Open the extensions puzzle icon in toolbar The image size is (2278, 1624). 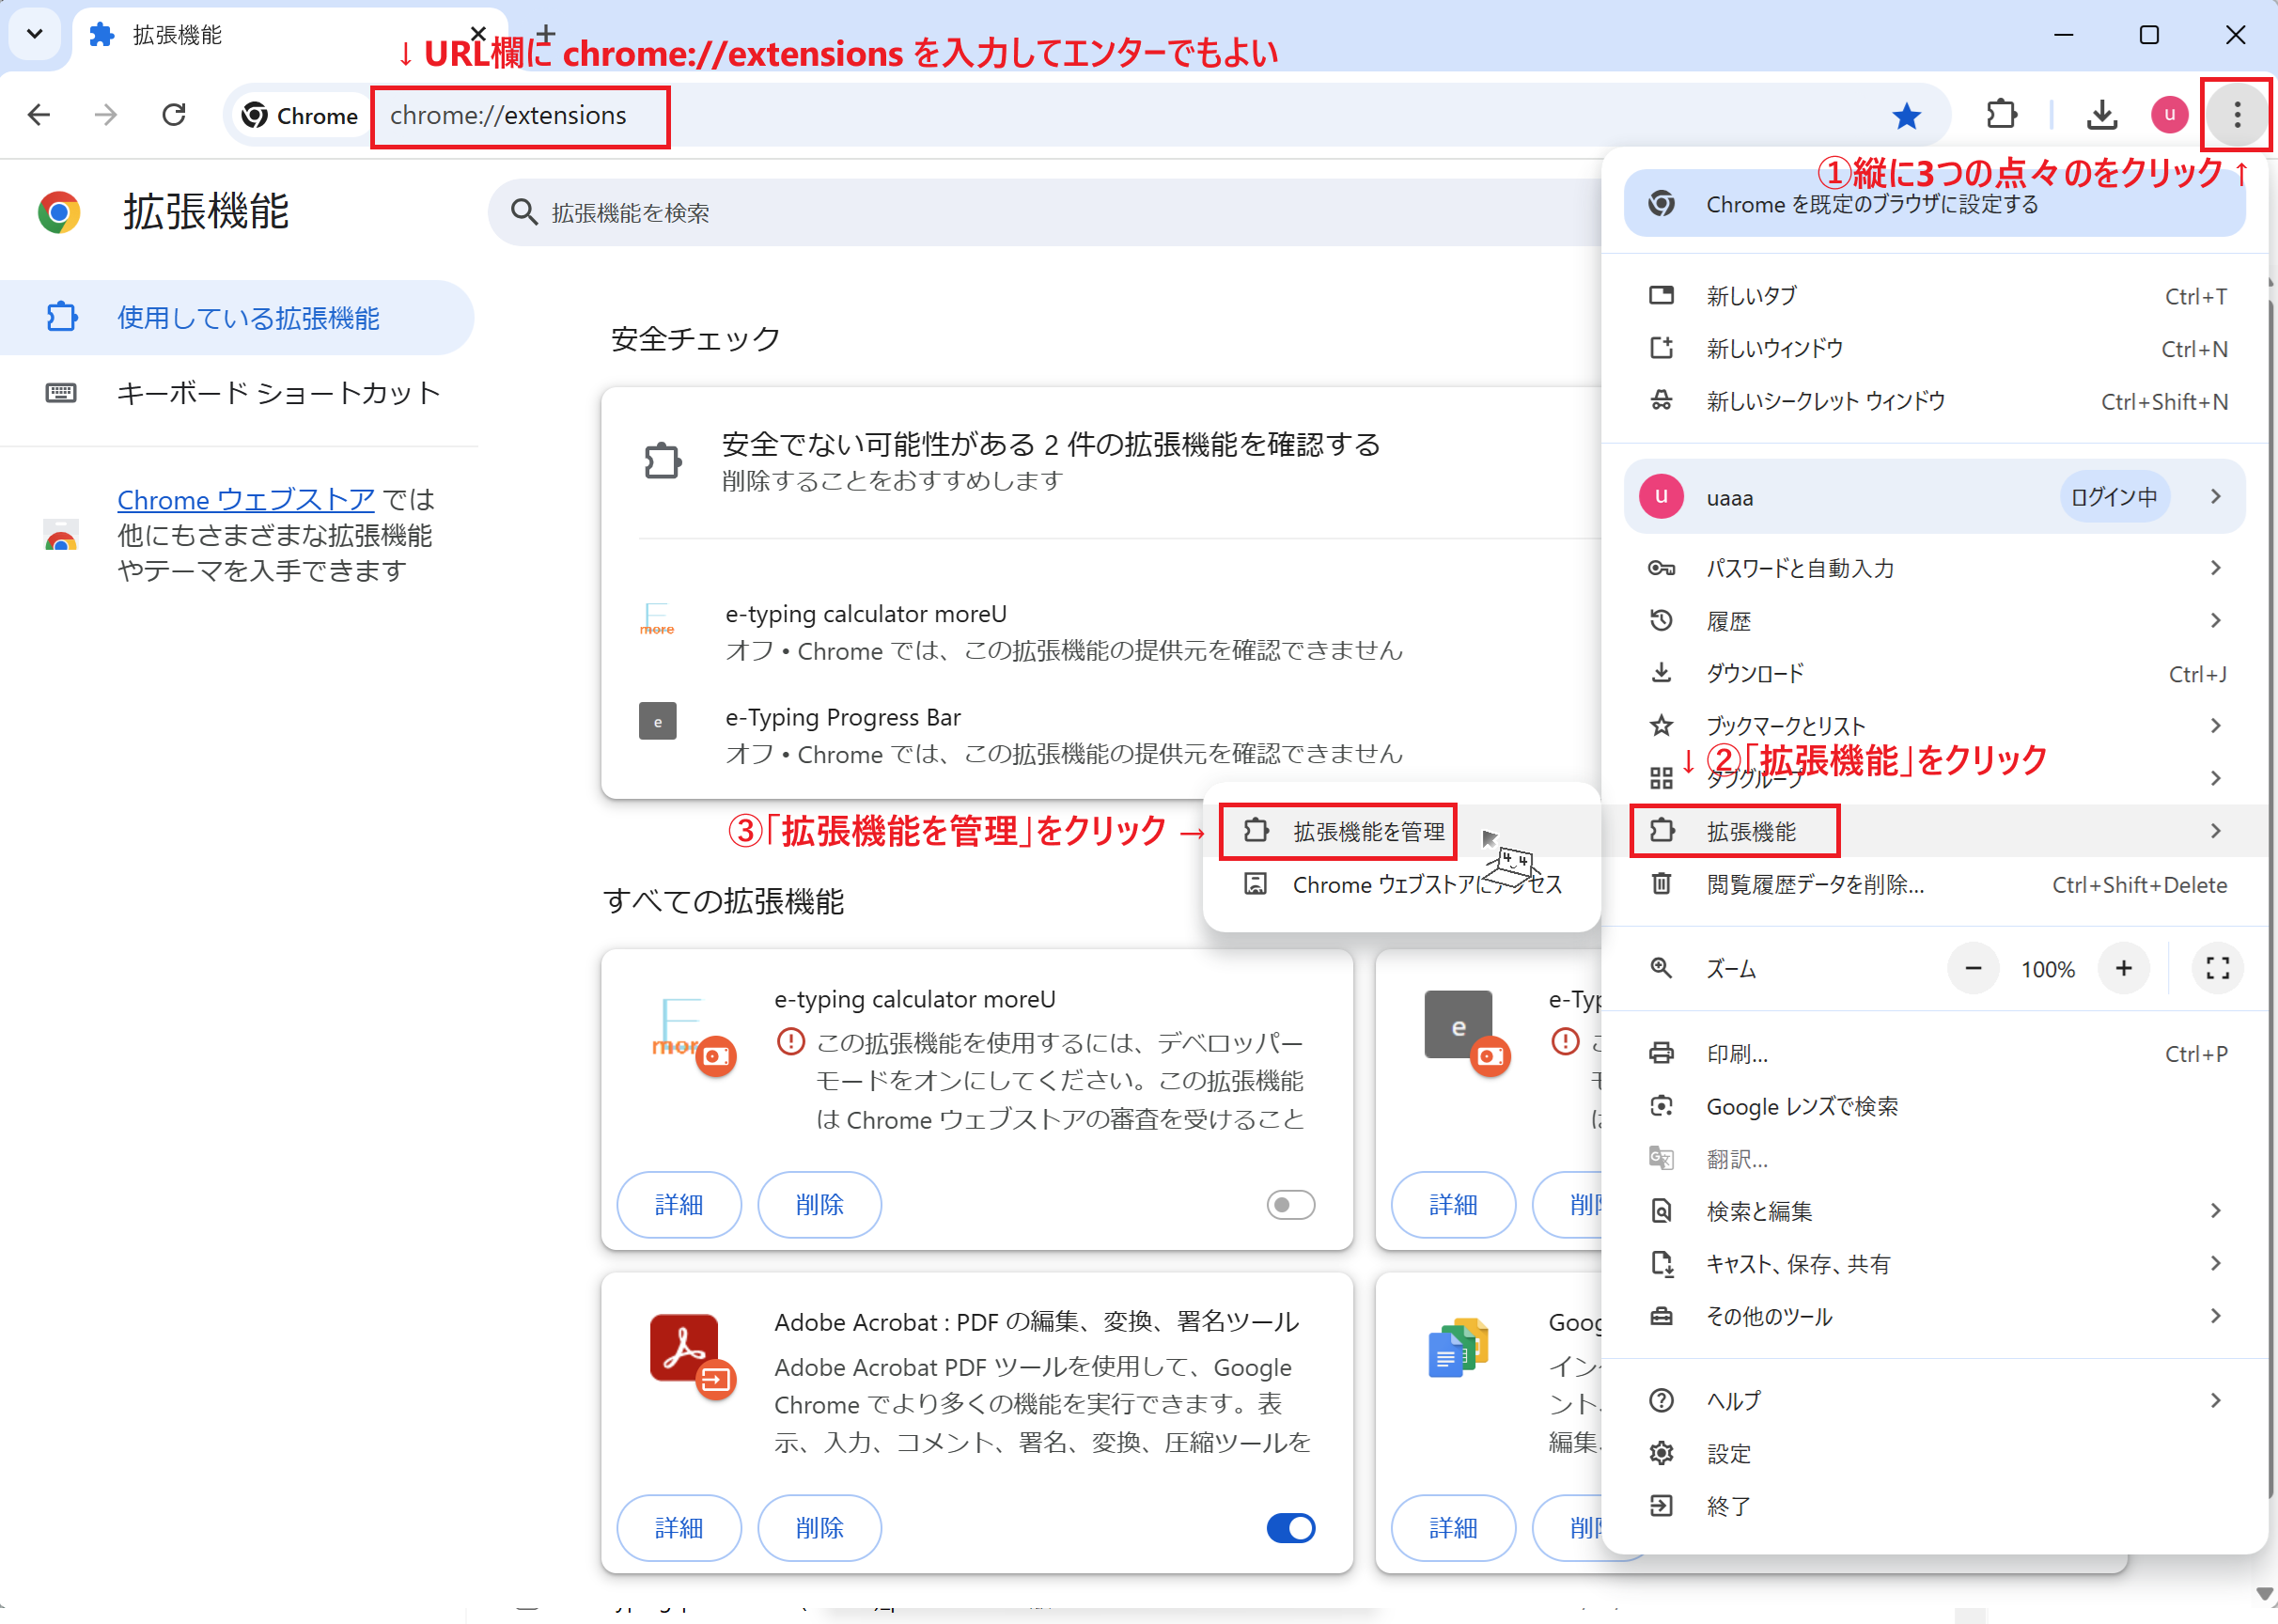point(2001,115)
